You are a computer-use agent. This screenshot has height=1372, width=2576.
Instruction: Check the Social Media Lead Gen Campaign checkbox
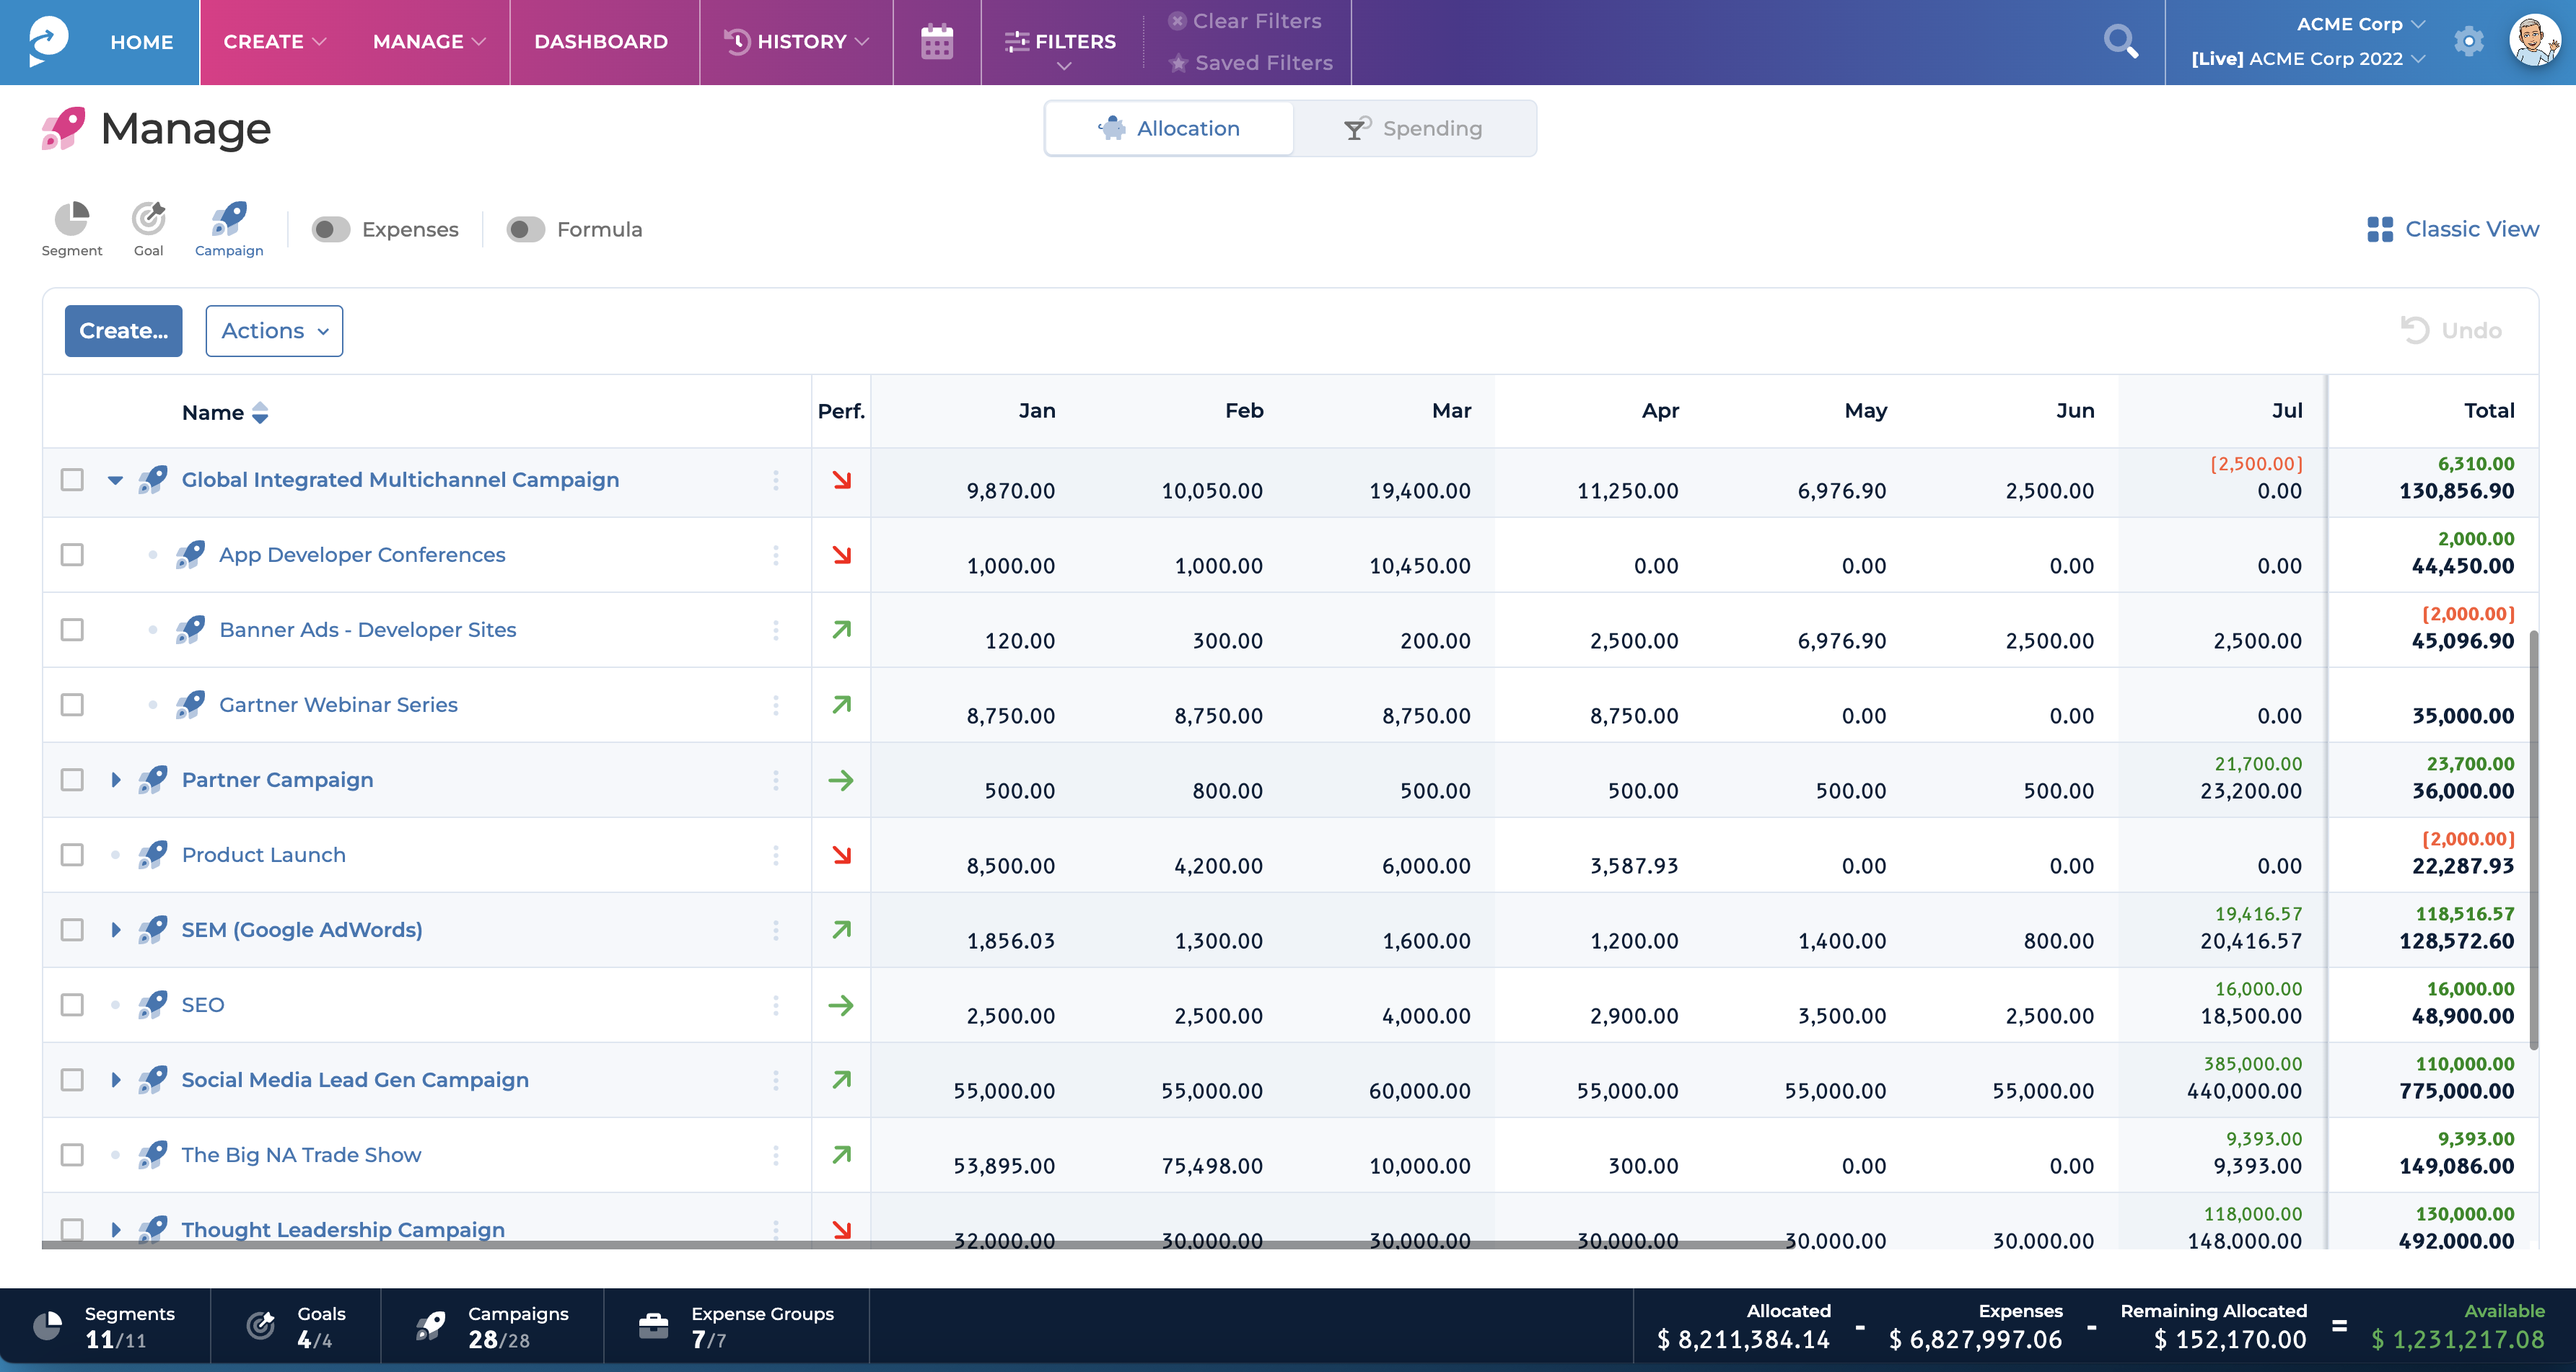click(x=72, y=1080)
